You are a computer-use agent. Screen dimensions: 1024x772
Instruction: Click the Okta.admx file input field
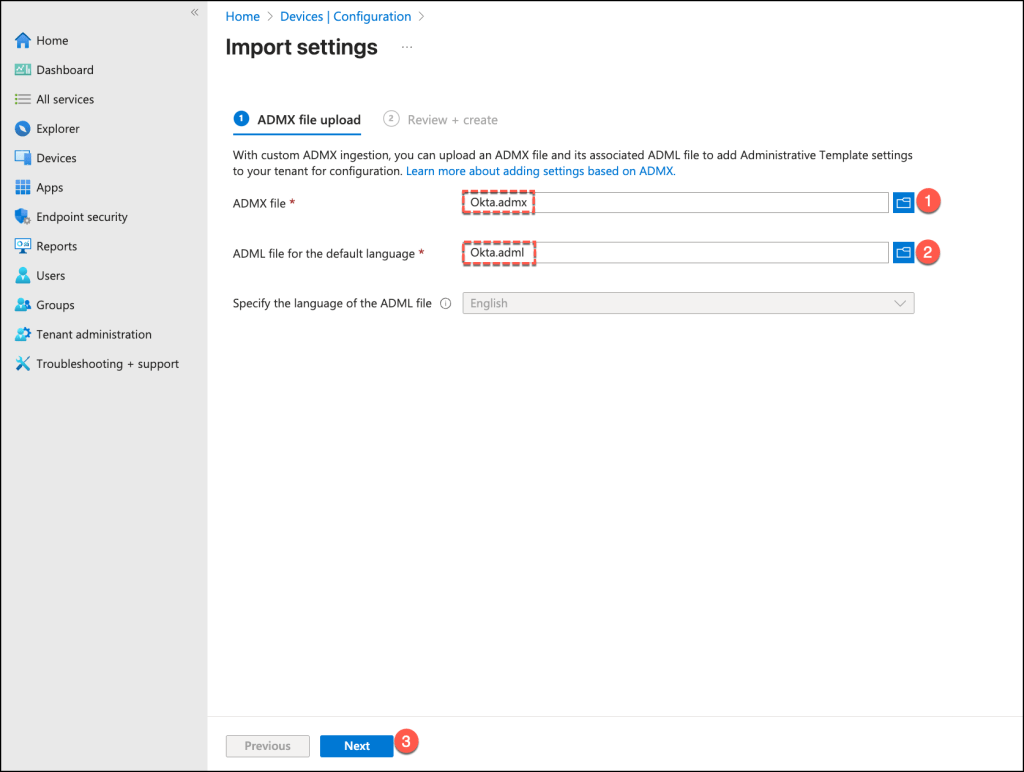[675, 202]
